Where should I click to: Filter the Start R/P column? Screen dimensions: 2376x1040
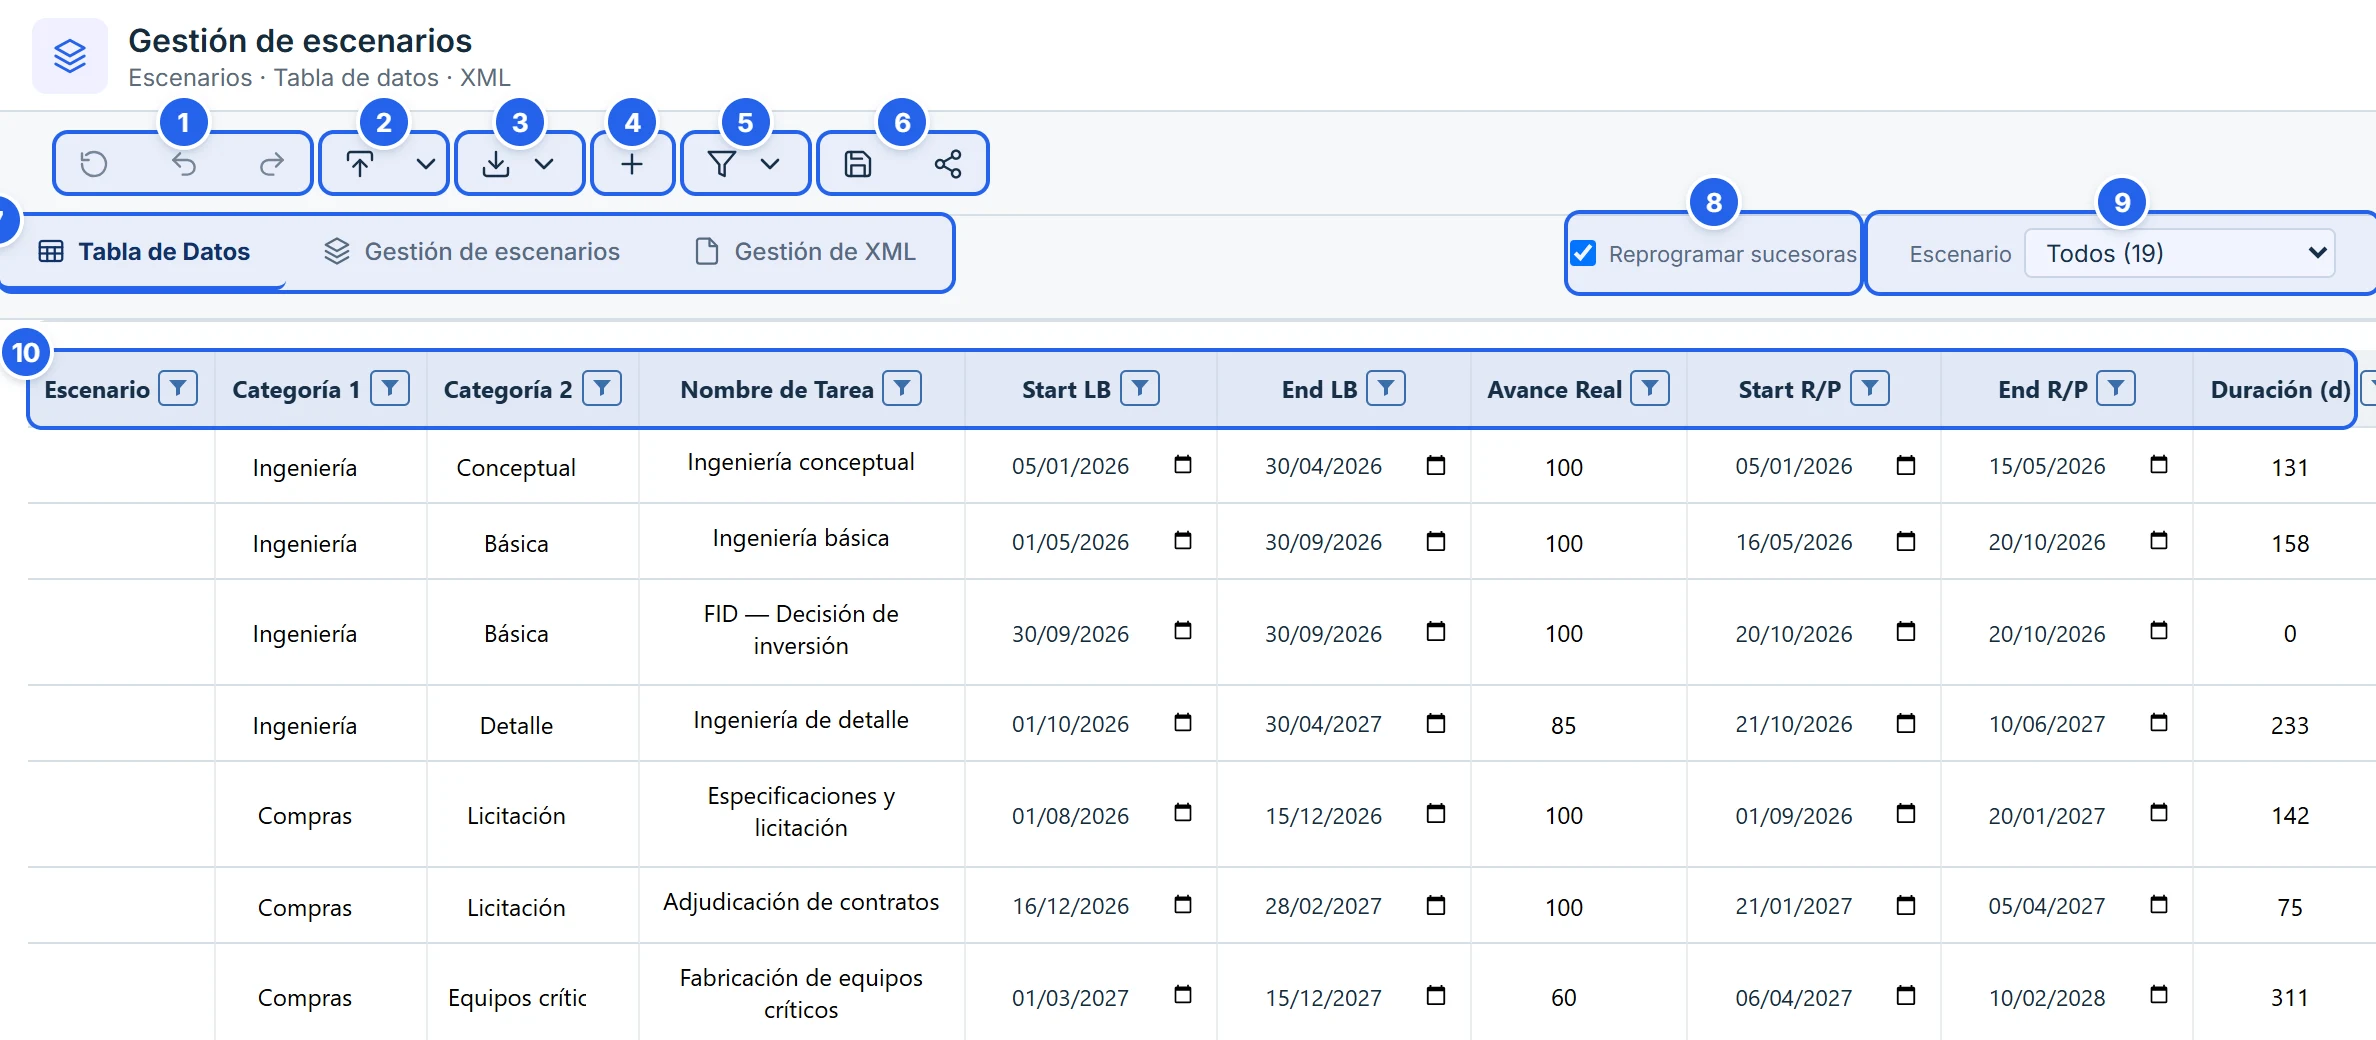(1870, 388)
